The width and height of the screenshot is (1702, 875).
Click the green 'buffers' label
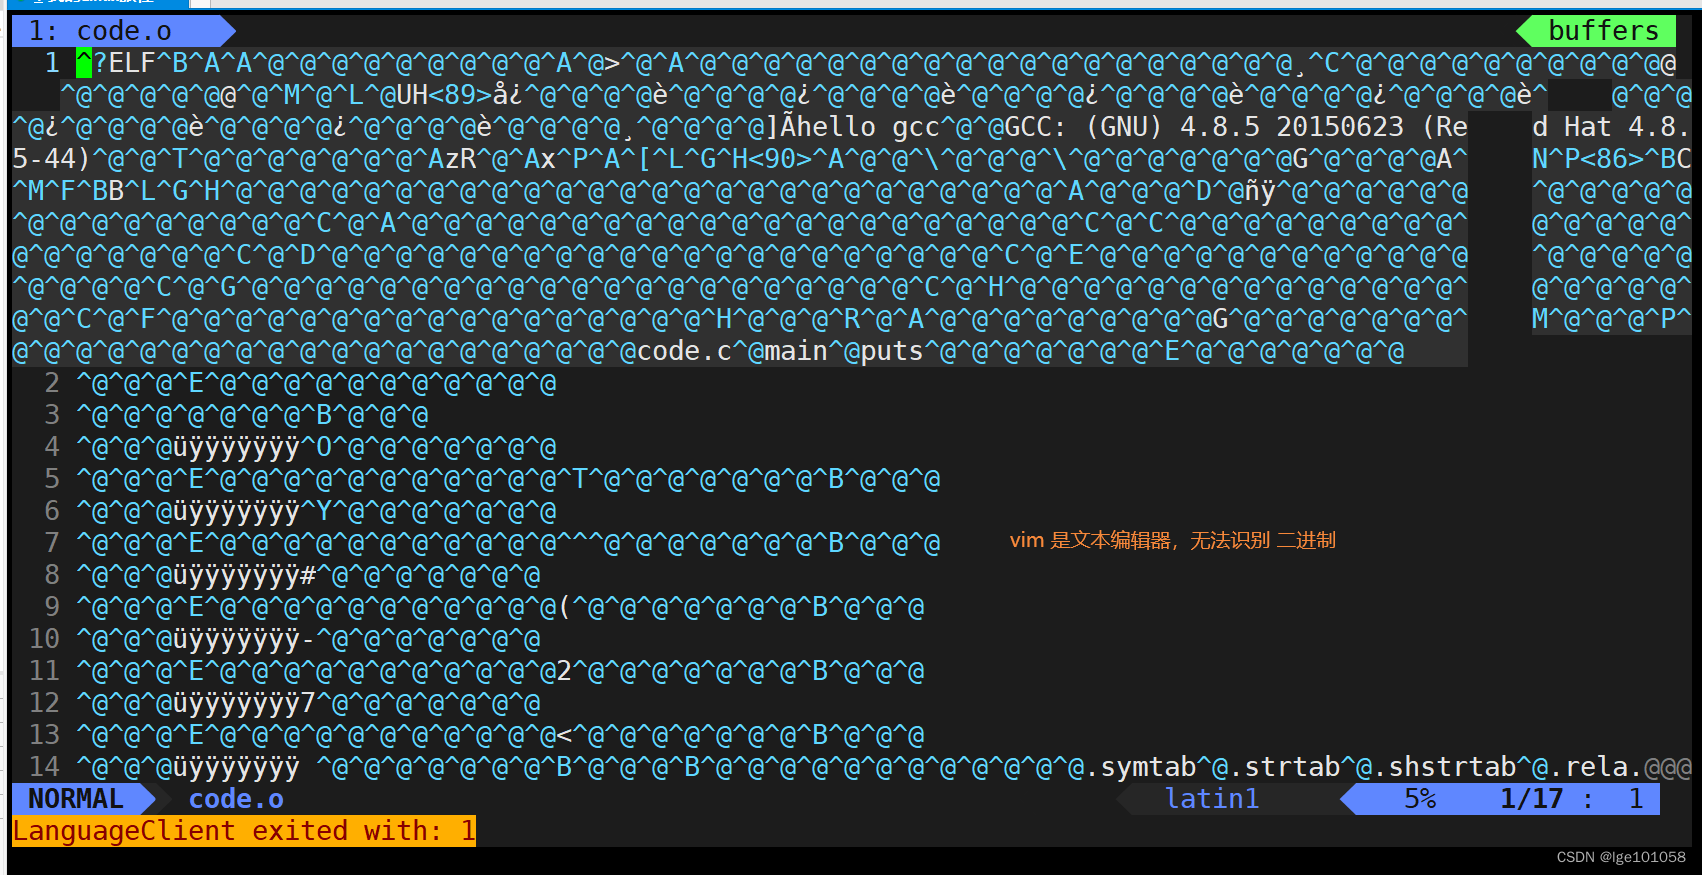click(x=1603, y=31)
